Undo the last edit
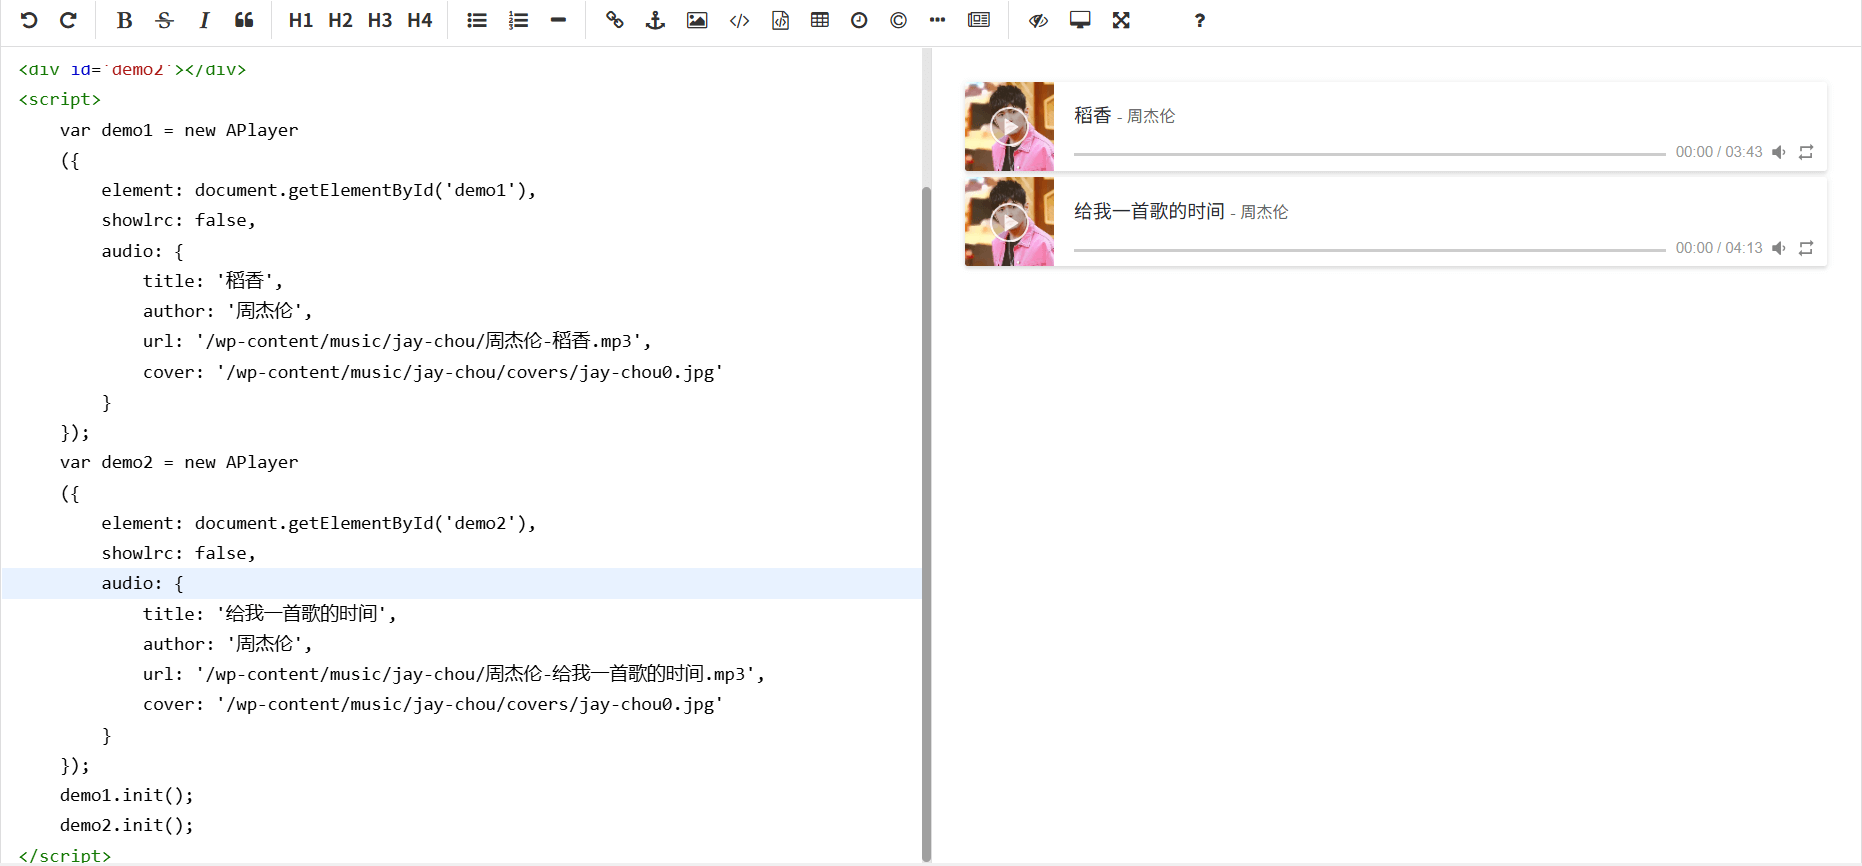Viewport: 1862px width, 866px height. [x=29, y=20]
